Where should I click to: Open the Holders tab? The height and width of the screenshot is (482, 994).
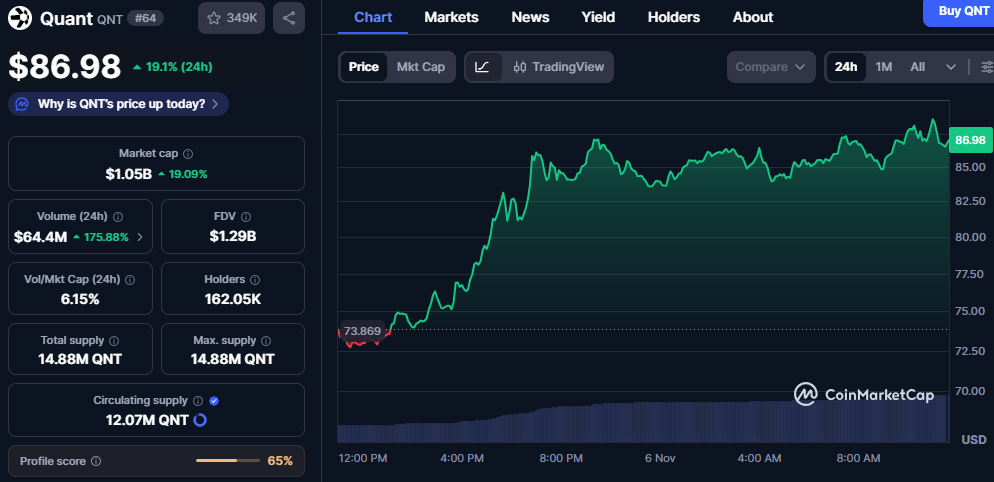(x=673, y=17)
